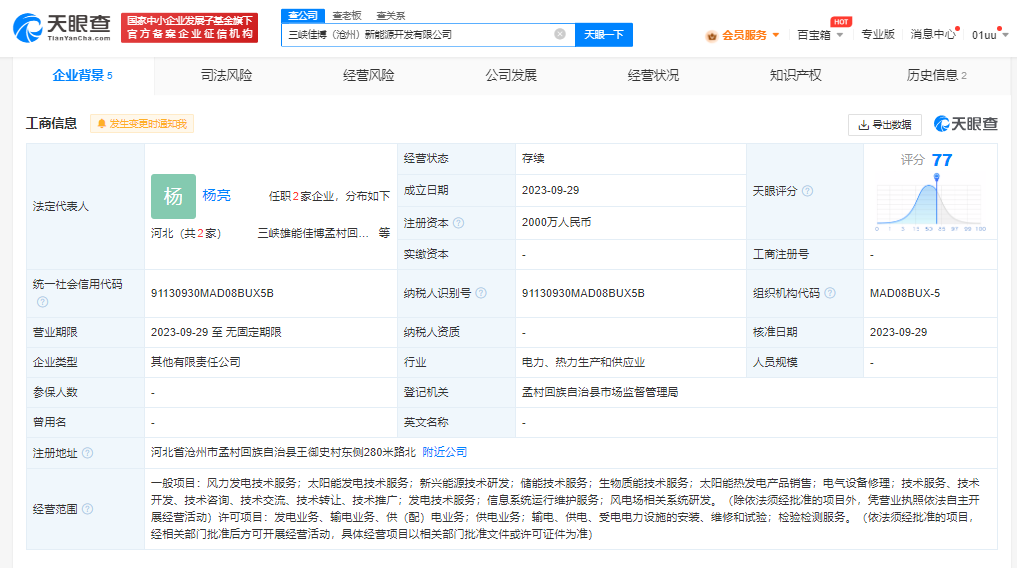
Task: Click the 导出数据 export button
Action: point(885,125)
